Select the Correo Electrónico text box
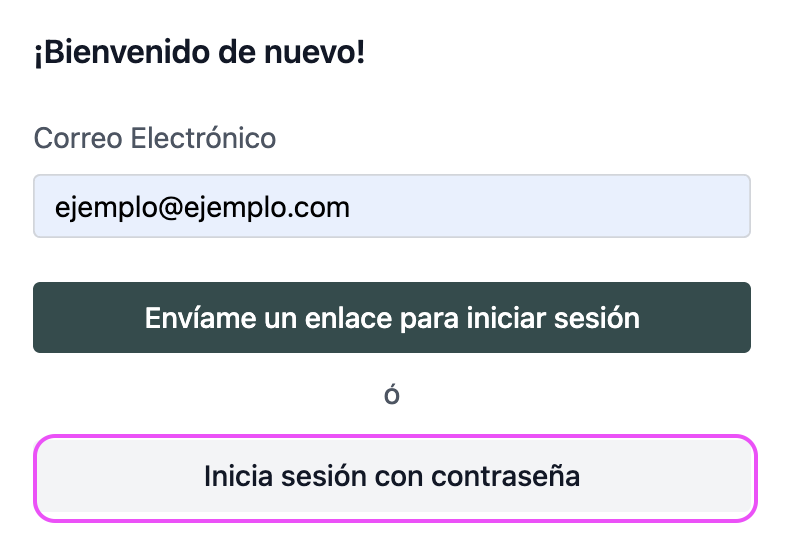 pyautogui.click(x=391, y=207)
